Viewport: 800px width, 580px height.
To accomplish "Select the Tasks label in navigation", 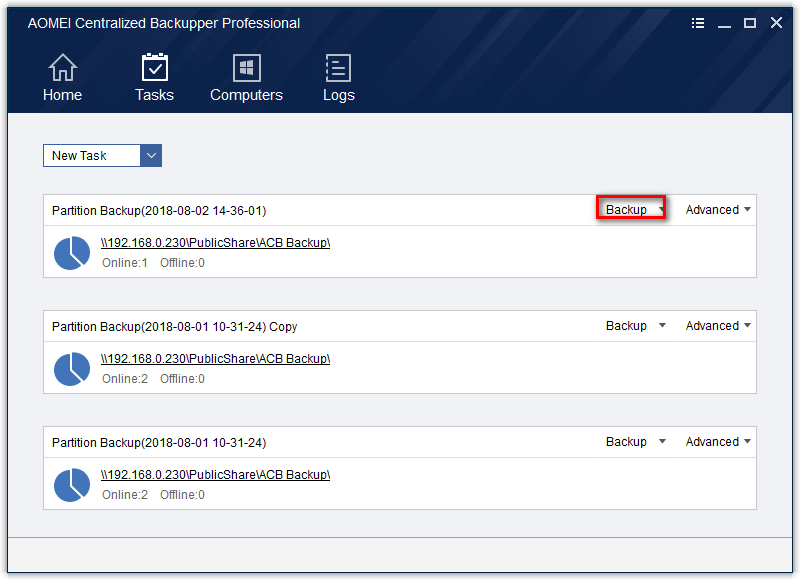I will [x=155, y=95].
